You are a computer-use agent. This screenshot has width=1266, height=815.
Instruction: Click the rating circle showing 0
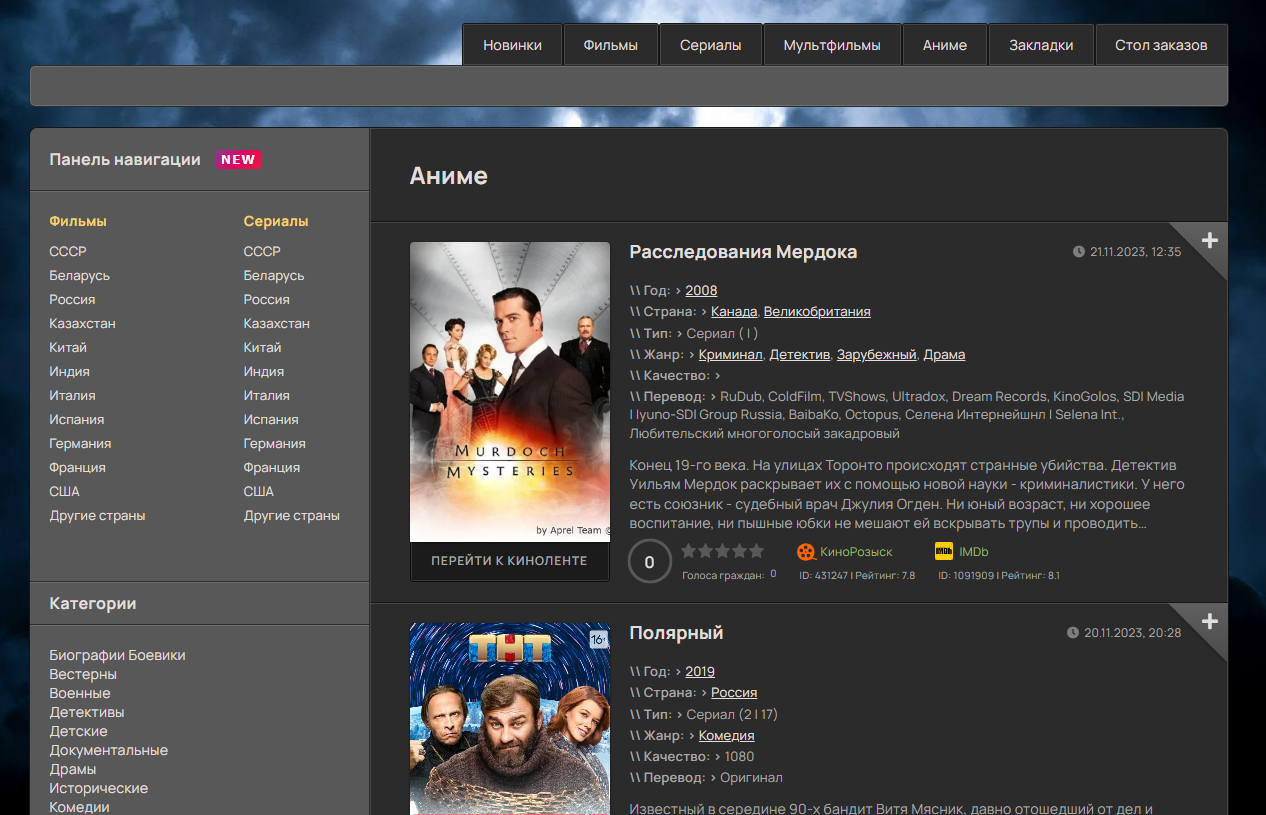(649, 561)
